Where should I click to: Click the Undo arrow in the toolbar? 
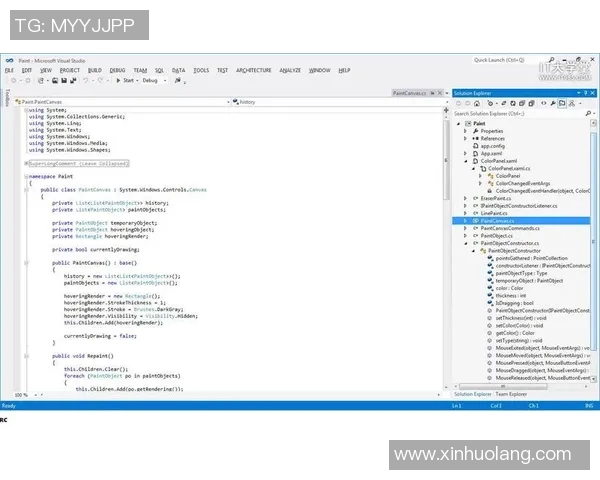(86, 81)
